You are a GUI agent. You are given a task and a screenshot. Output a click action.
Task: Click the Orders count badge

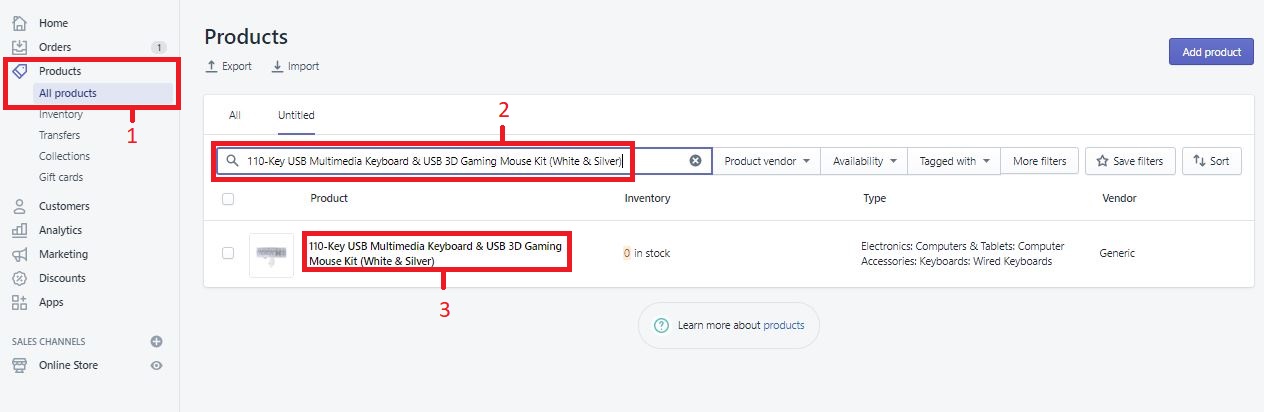pos(158,47)
